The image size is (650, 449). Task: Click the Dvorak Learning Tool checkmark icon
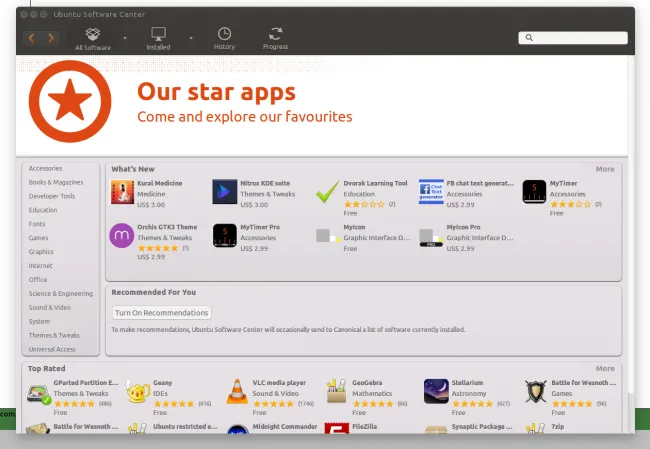click(x=327, y=192)
